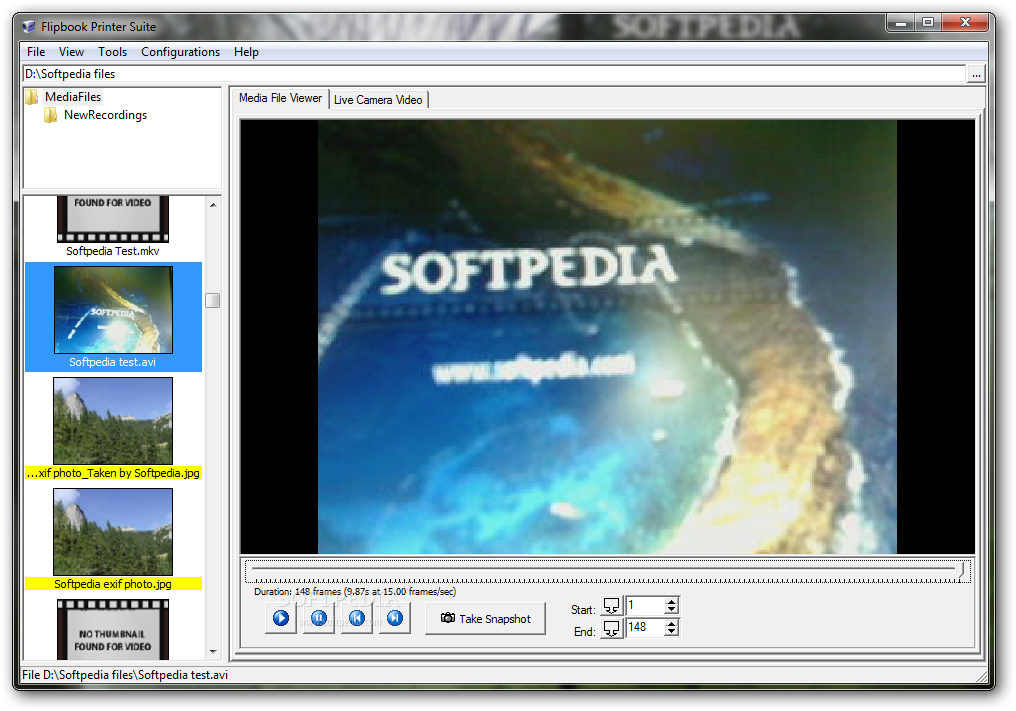The height and width of the screenshot is (711, 1016).
Task: Select Softpedia test.avi thumbnail
Action: 113,310
